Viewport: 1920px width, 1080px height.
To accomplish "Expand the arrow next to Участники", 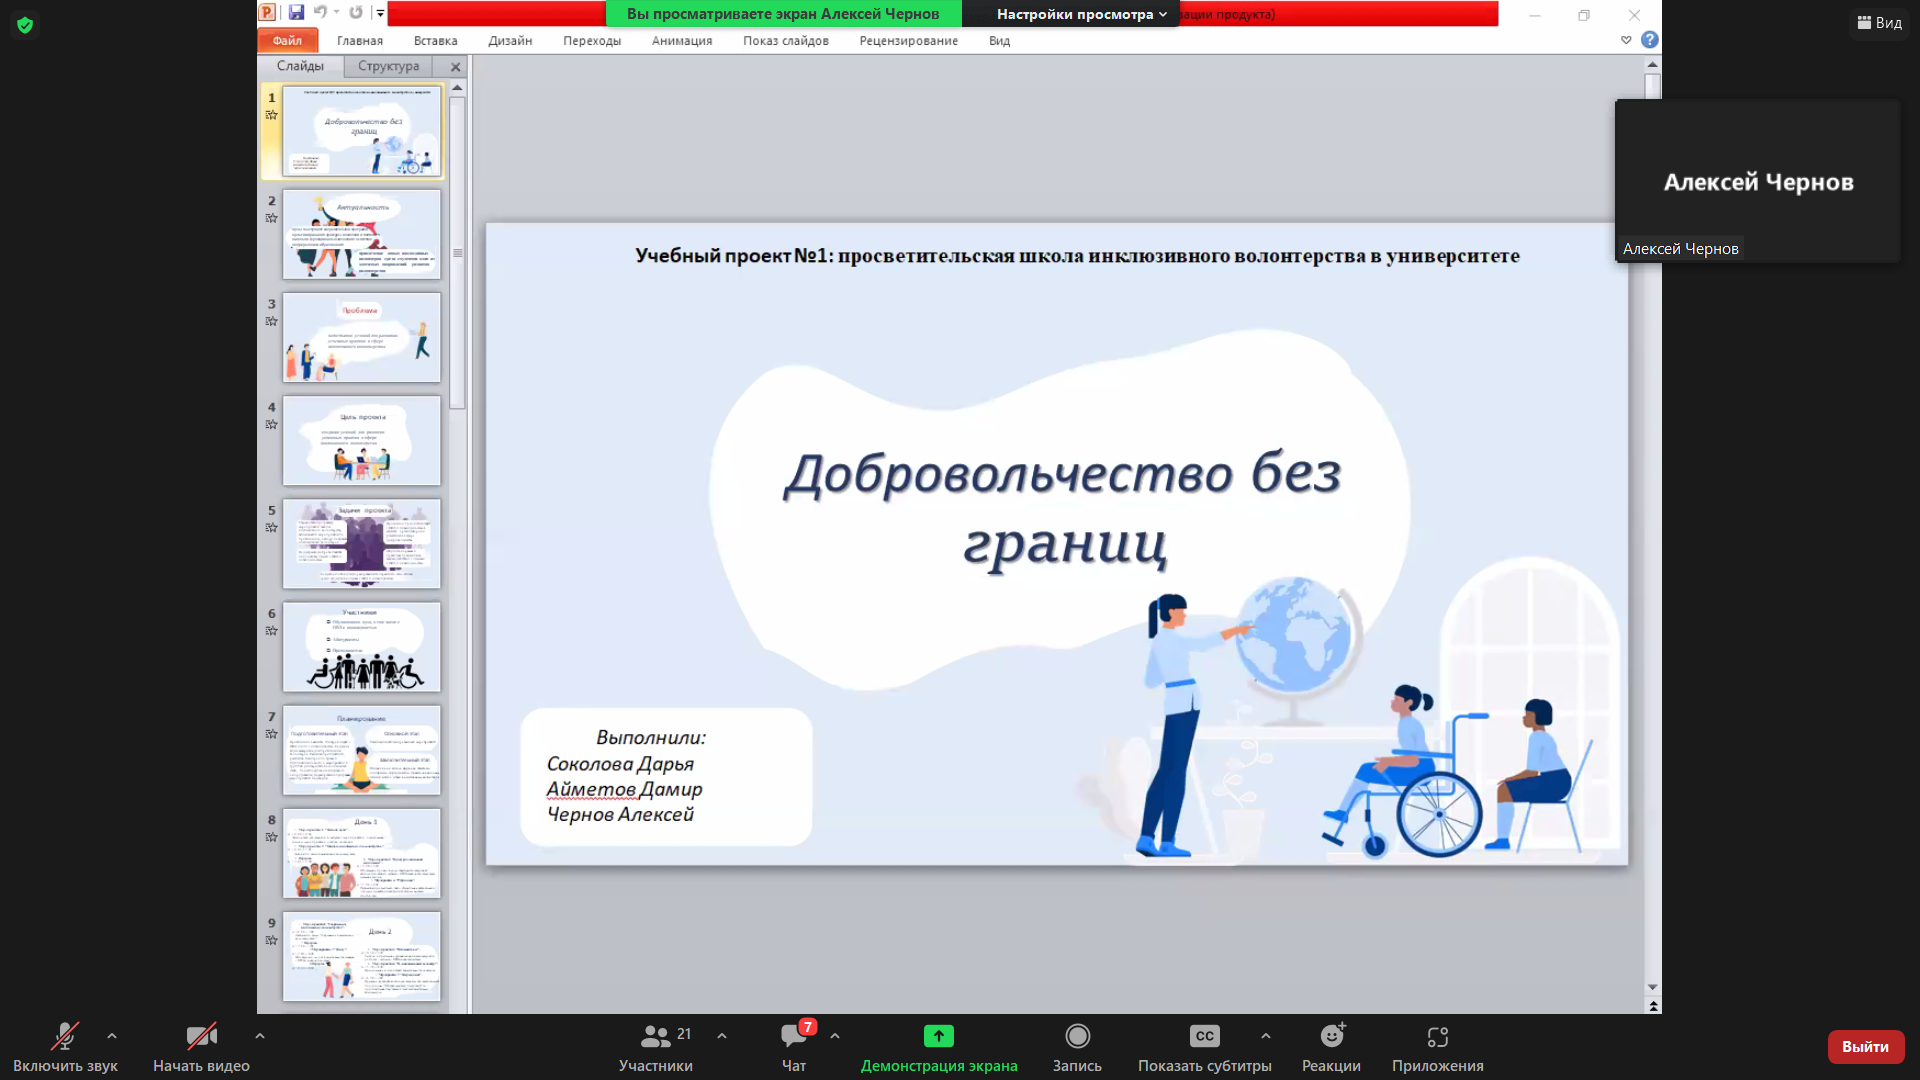I will pyautogui.click(x=722, y=1036).
